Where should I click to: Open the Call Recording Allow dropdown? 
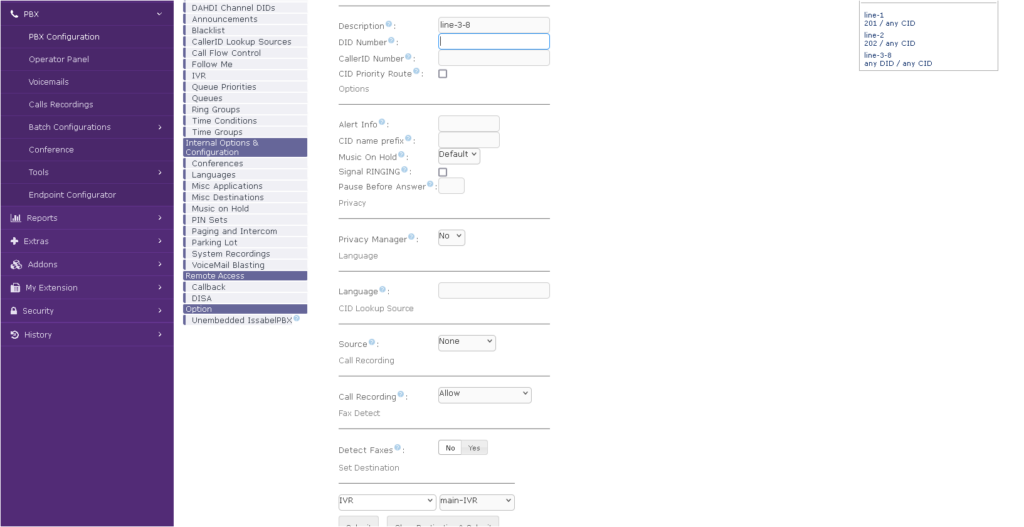coord(484,394)
